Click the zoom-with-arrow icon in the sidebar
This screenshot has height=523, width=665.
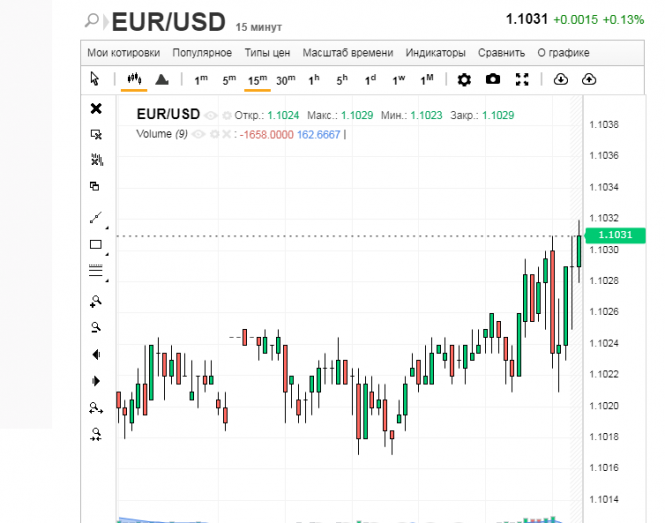pyautogui.click(x=96, y=408)
